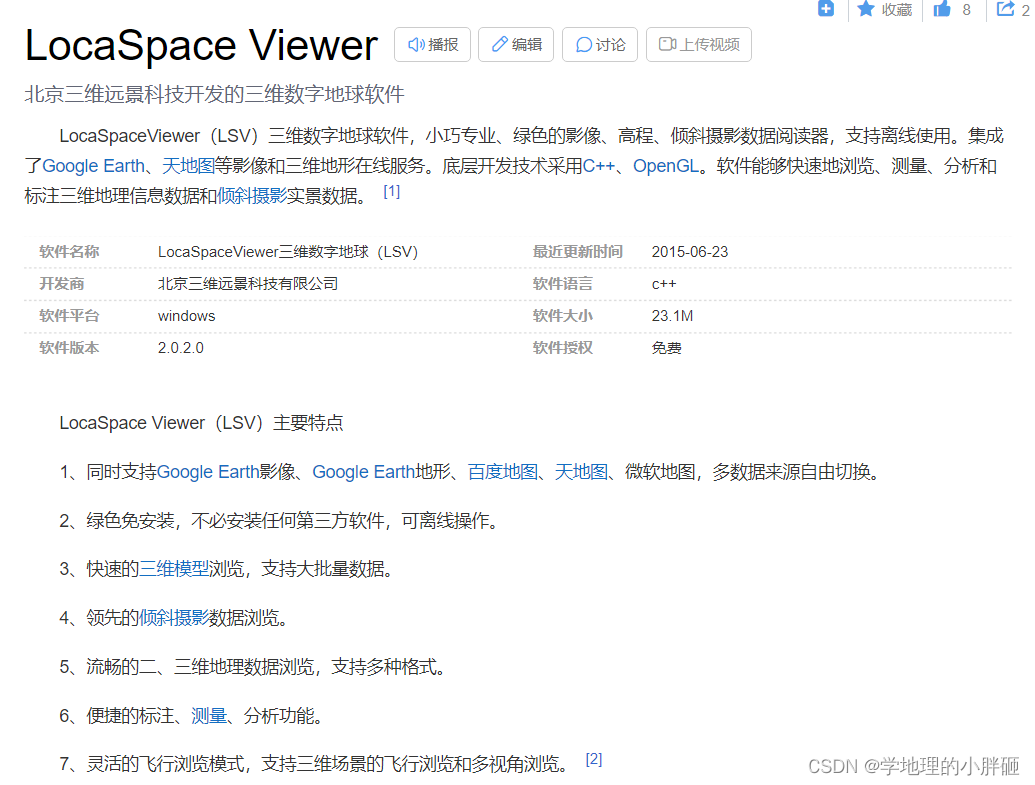Viewport: 1035px width, 785px height.
Task: Click the 软件语言 label
Action: tap(562, 284)
